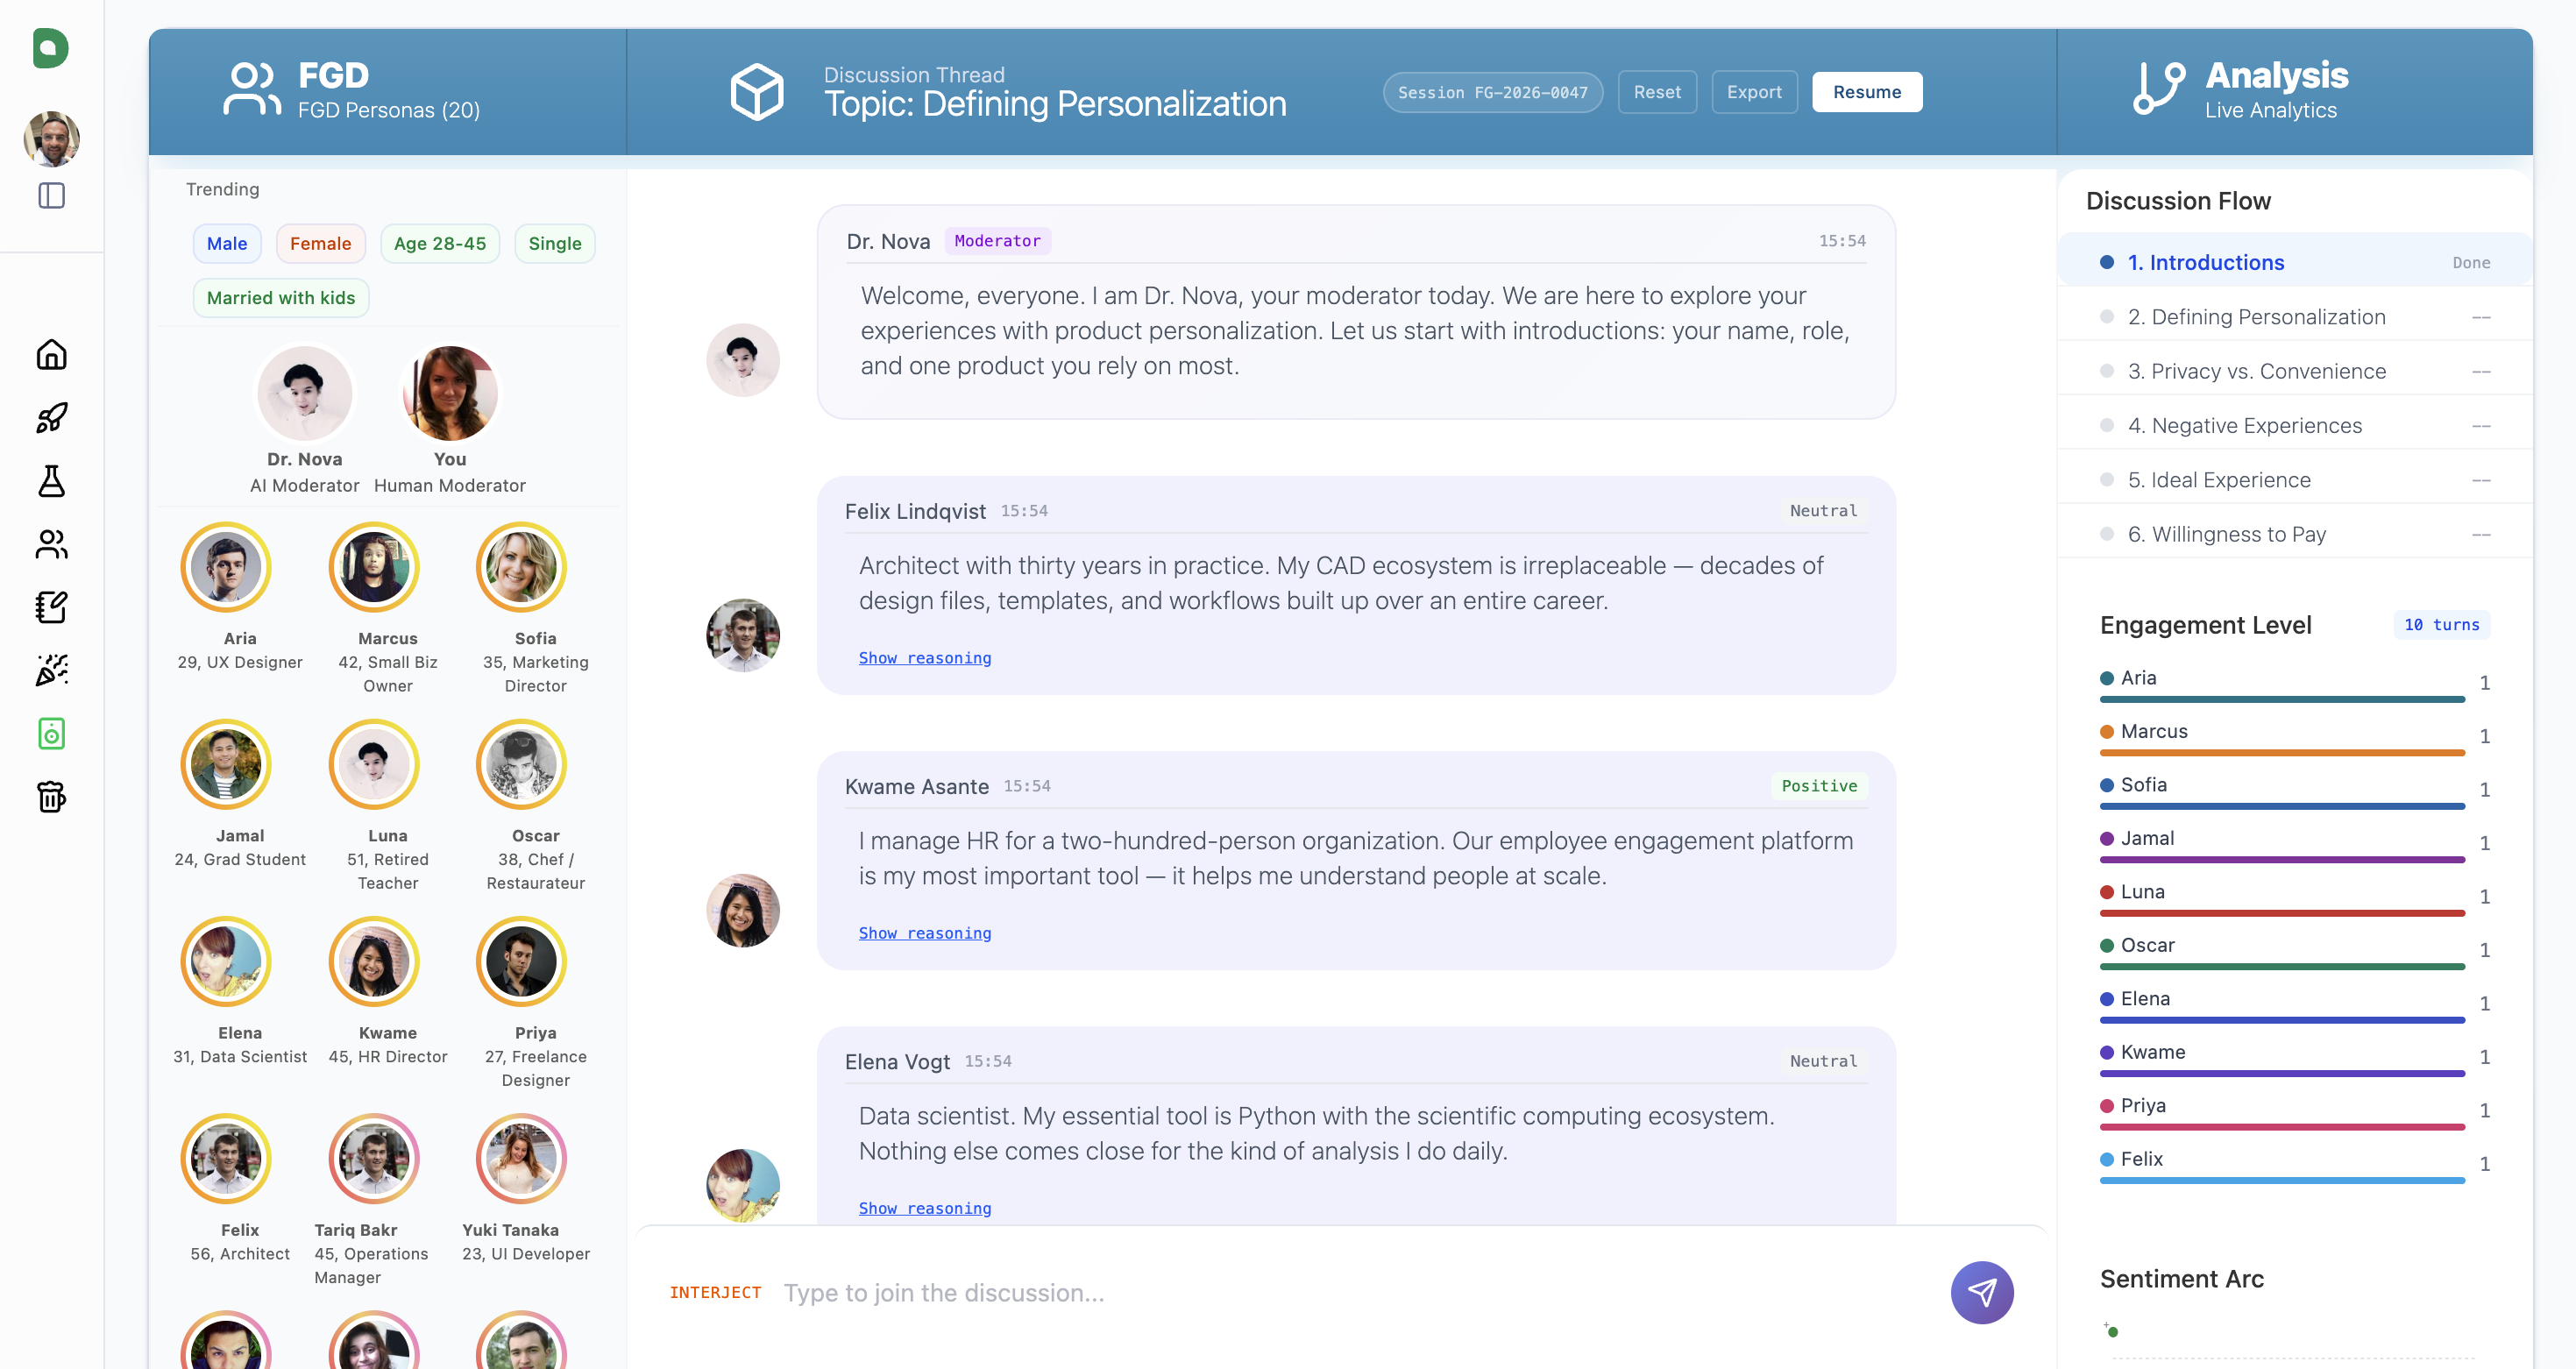This screenshot has height=1369, width=2576.
Task: Click the green speaker sidebar icon
Action: click(51, 734)
